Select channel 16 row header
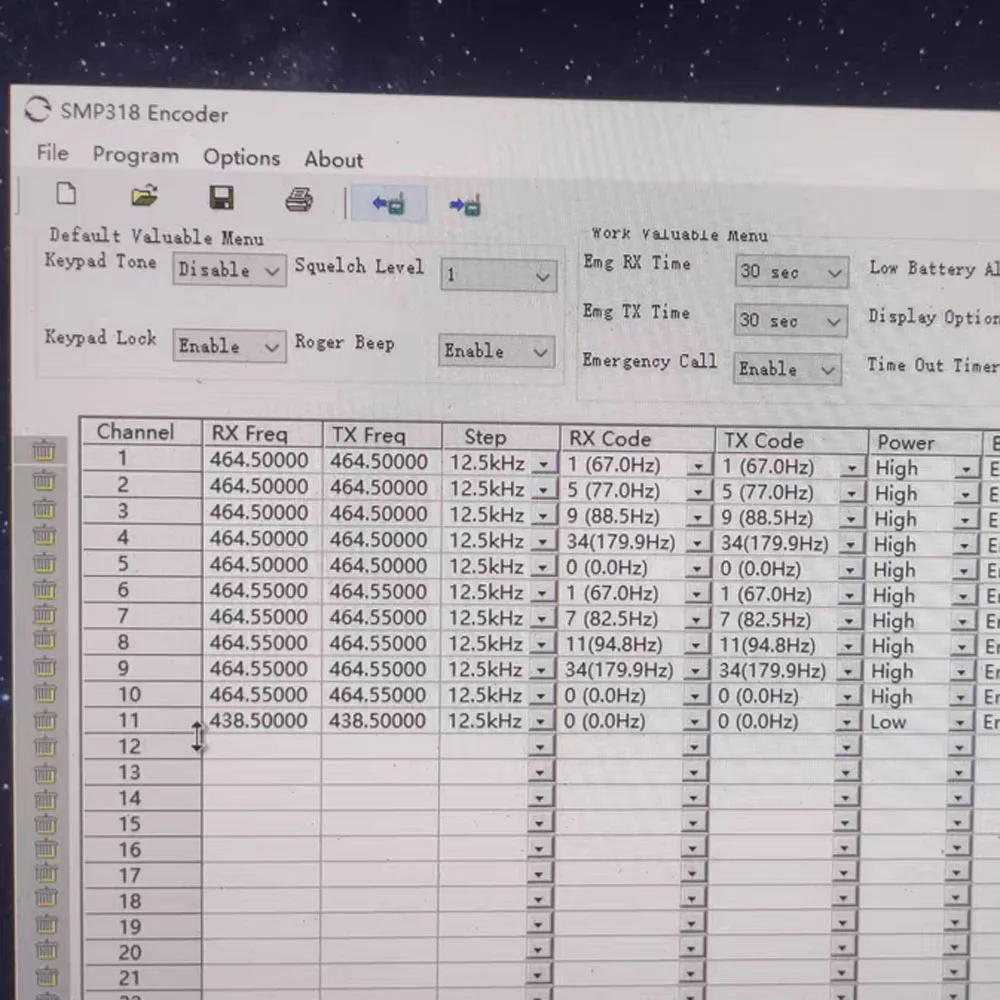 pos(142,849)
